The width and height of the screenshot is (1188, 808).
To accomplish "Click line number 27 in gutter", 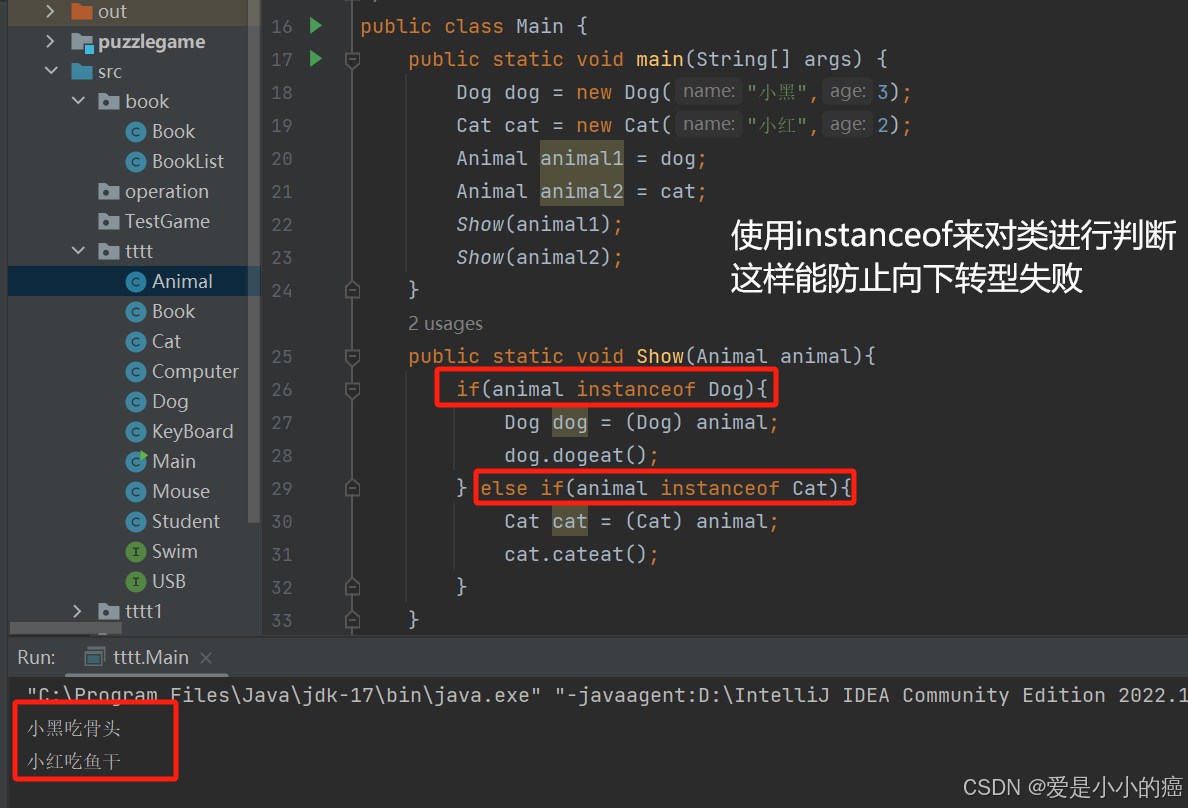I will [x=282, y=422].
